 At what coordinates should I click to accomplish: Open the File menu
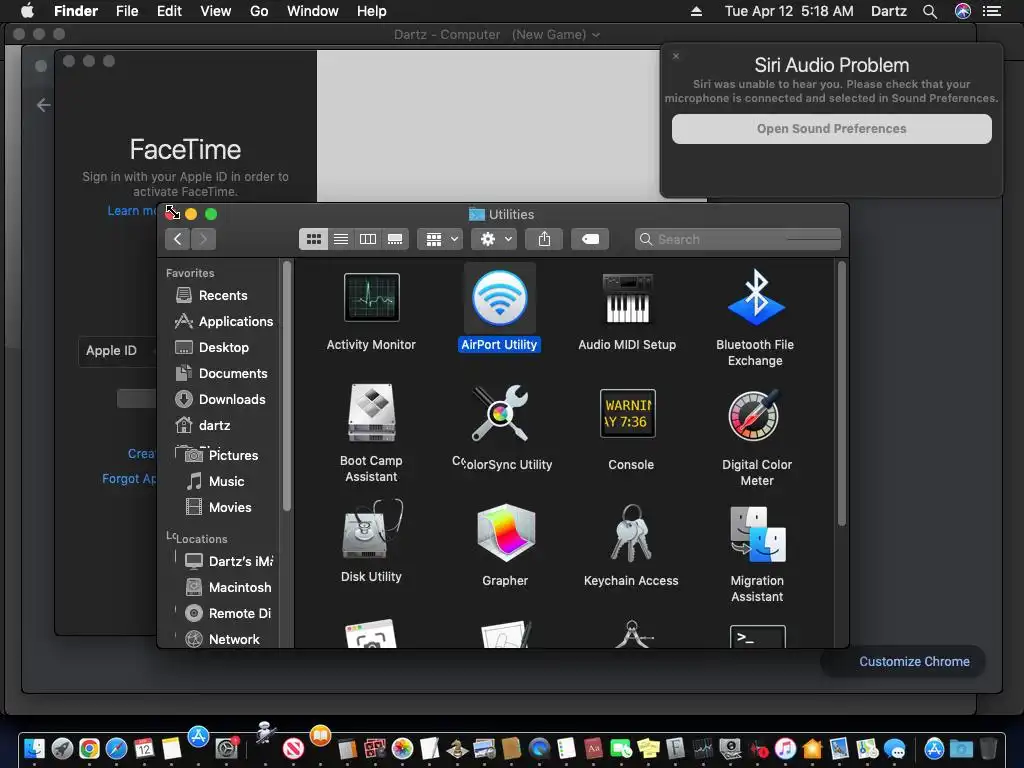127,11
